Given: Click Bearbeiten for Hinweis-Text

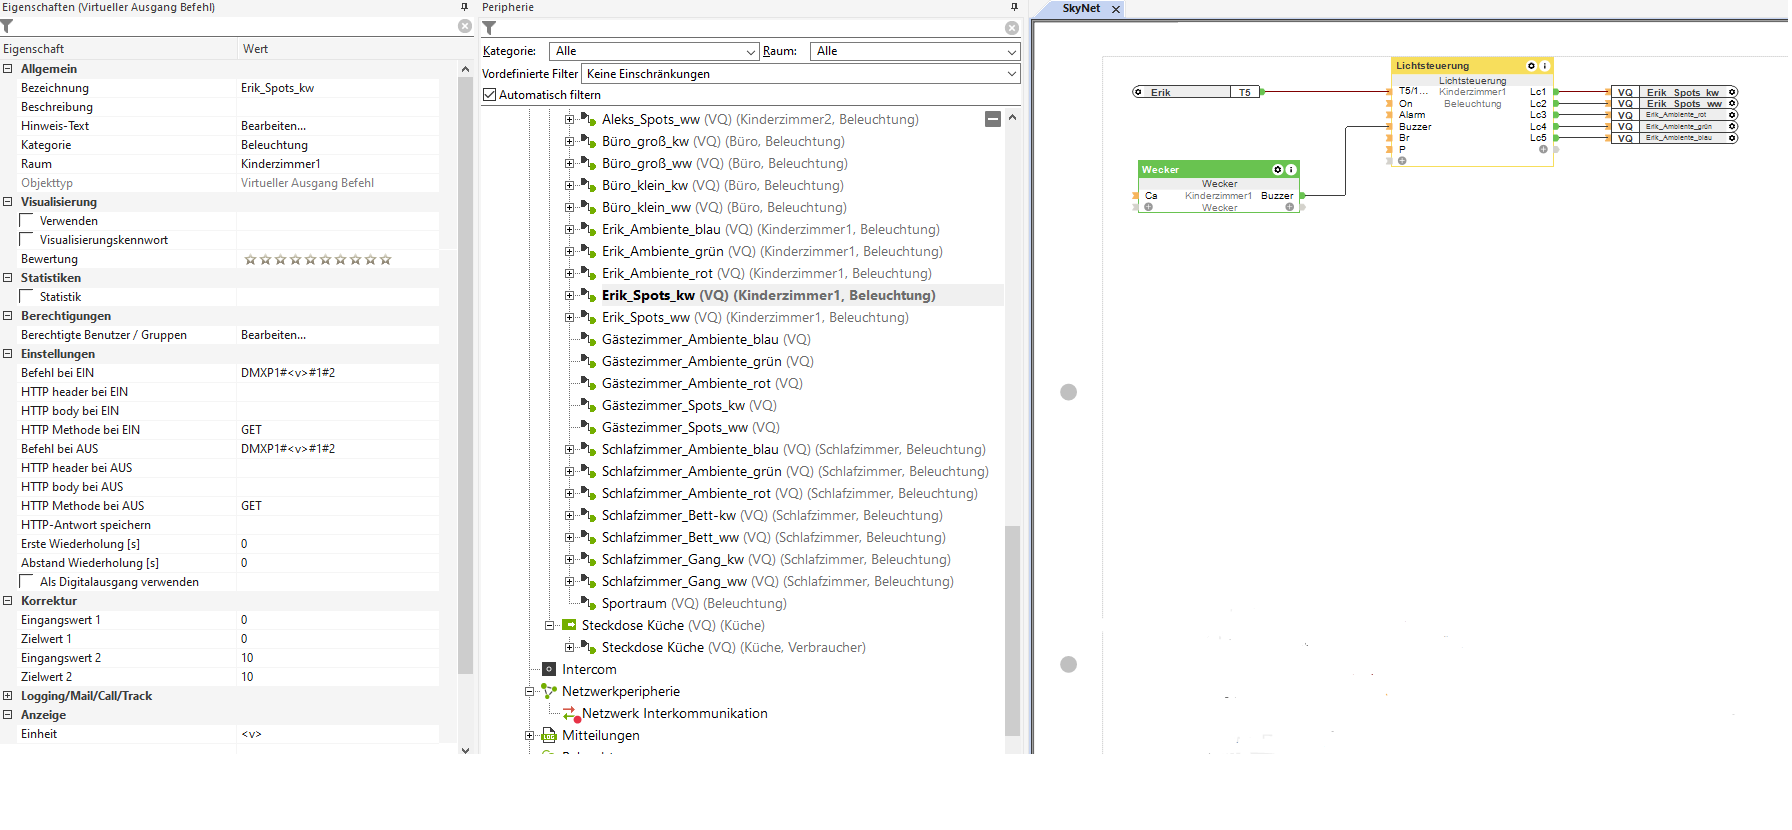Looking at the screenshot, I should click(x=273, y=126).
